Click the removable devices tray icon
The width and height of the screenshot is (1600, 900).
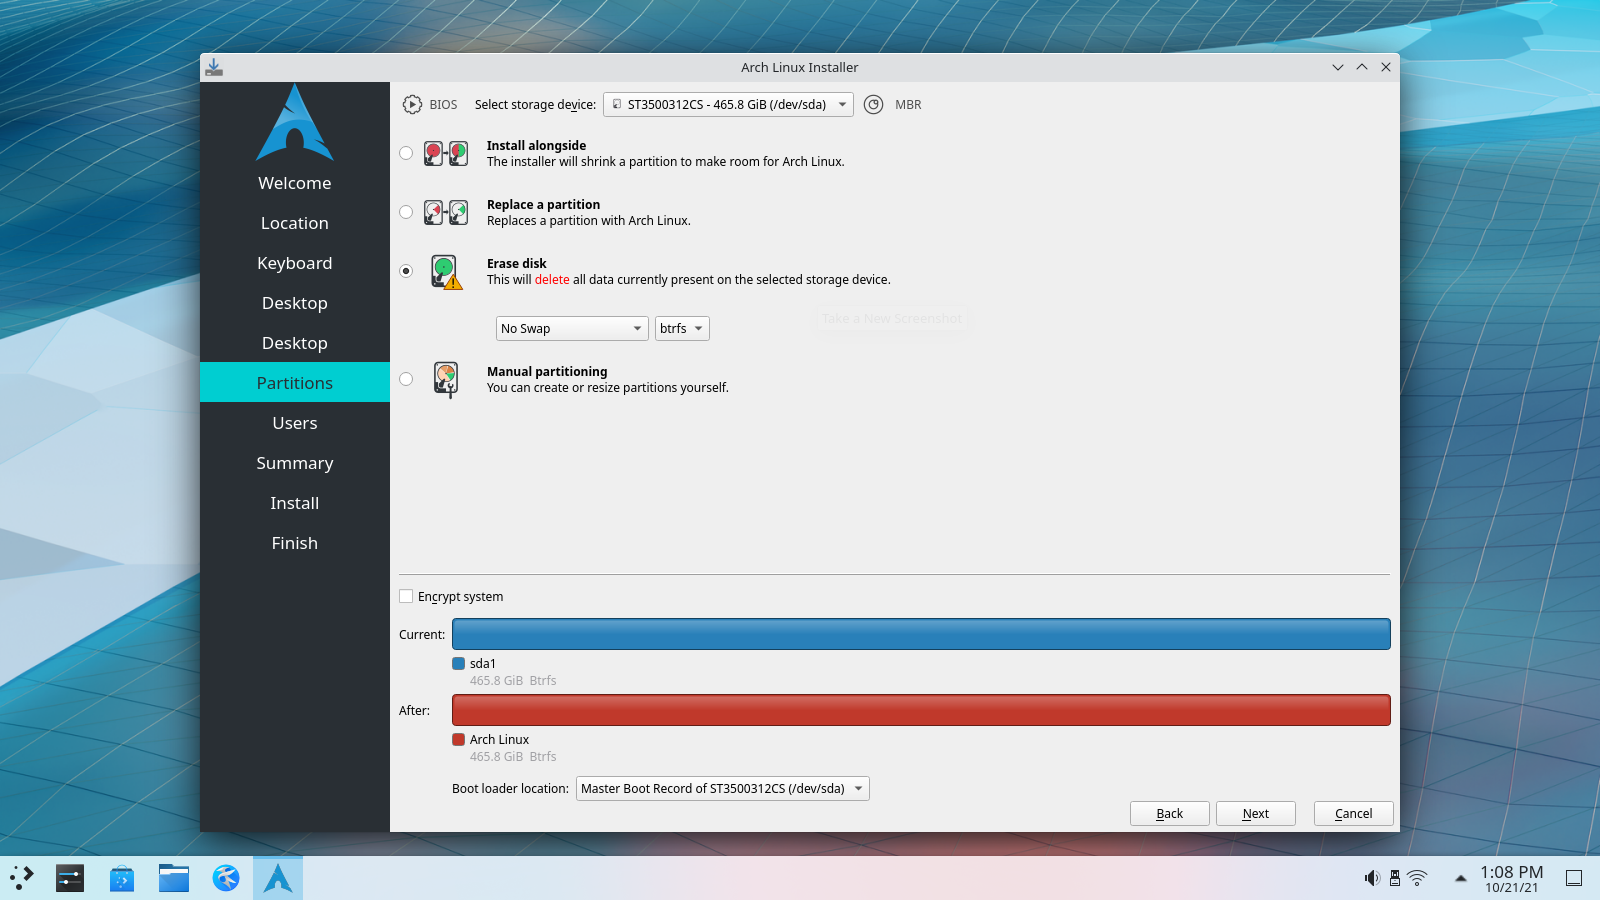click(x=1395, y=878)
